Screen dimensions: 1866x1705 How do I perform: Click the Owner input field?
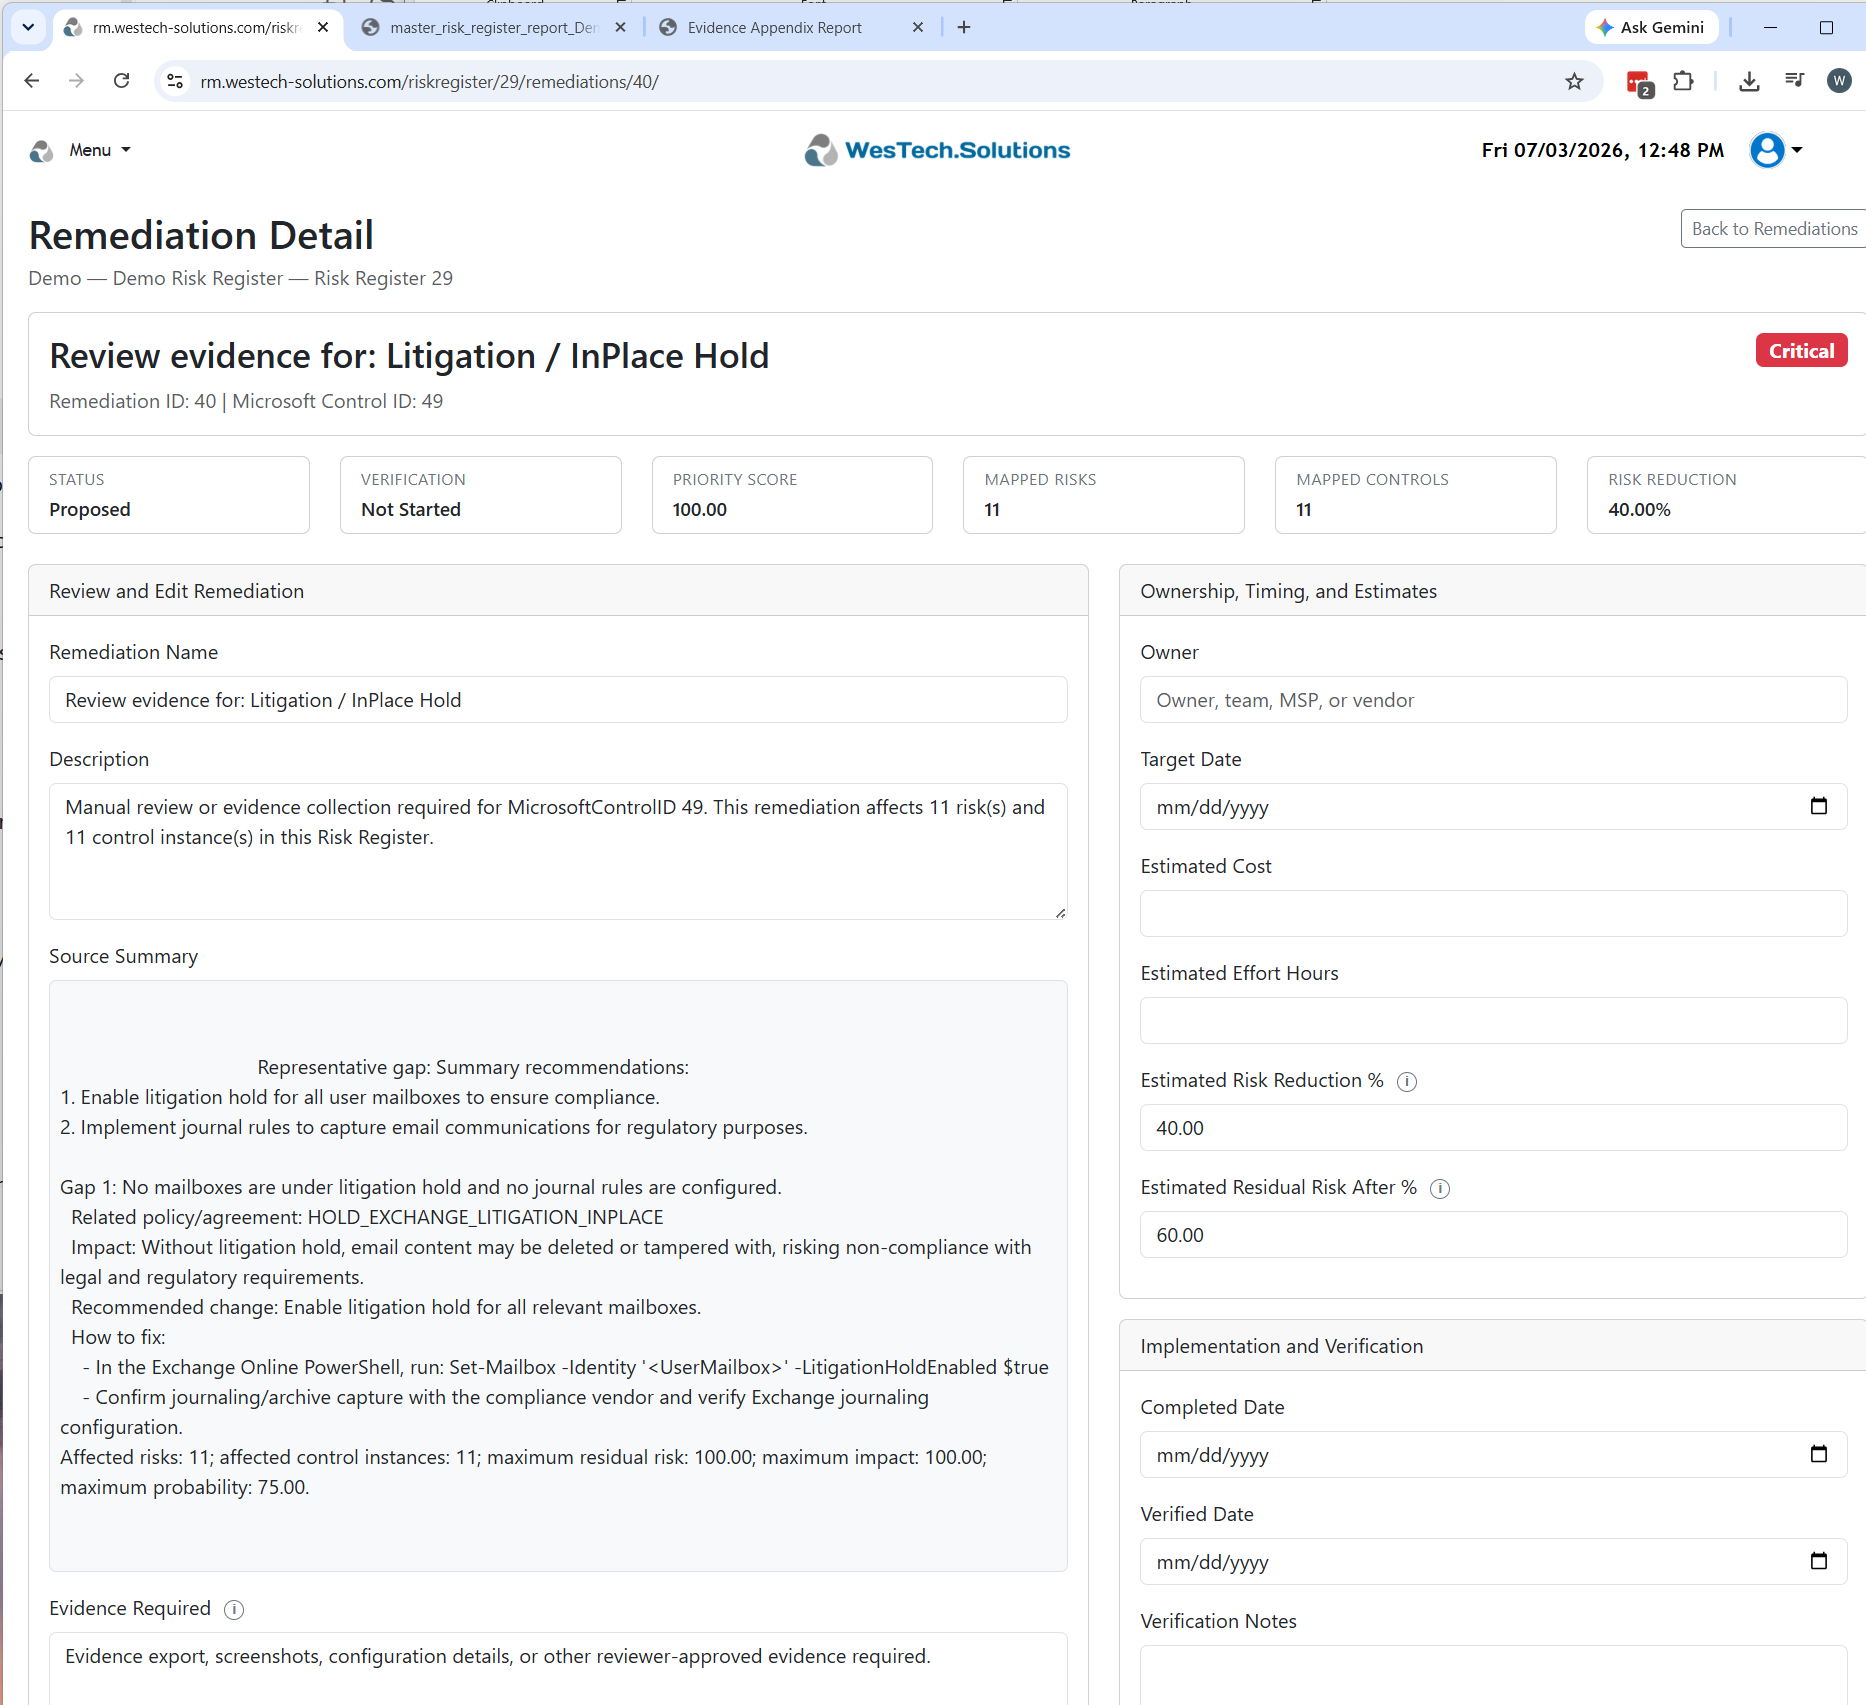coord(1493,700)
